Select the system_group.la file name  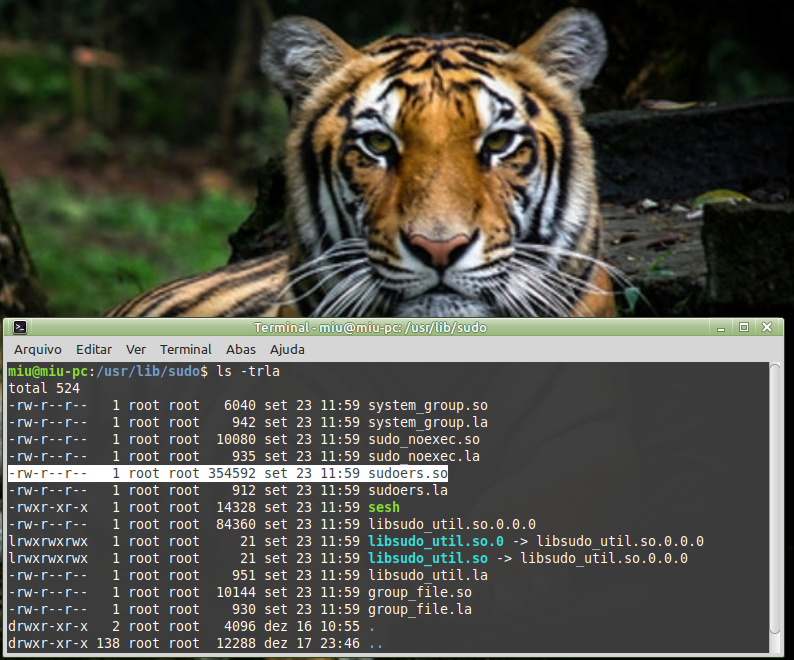coord(428,422)
